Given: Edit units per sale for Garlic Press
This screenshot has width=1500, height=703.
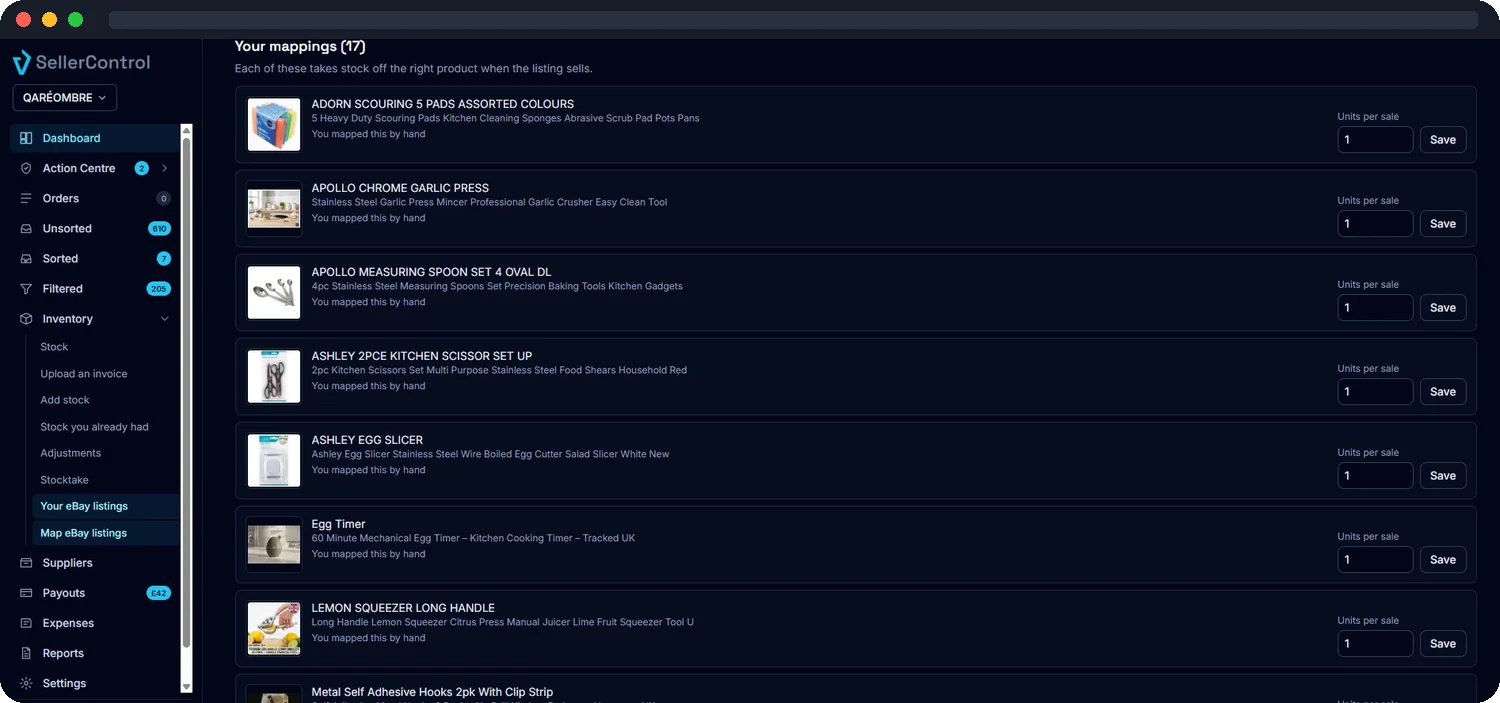Looking at the screenshot, I should point(1375,224).
